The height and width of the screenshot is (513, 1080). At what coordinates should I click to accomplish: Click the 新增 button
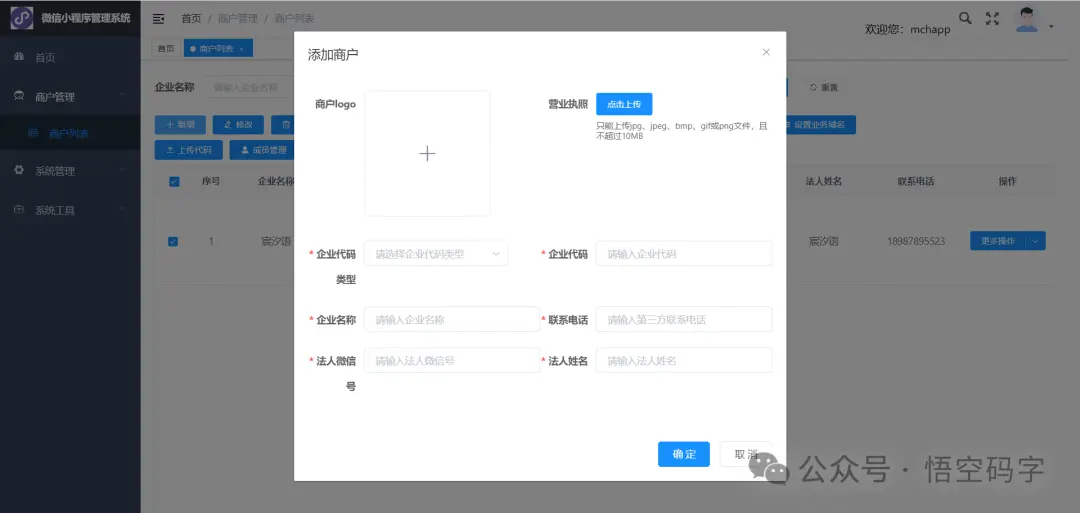(x=180, y=125)
